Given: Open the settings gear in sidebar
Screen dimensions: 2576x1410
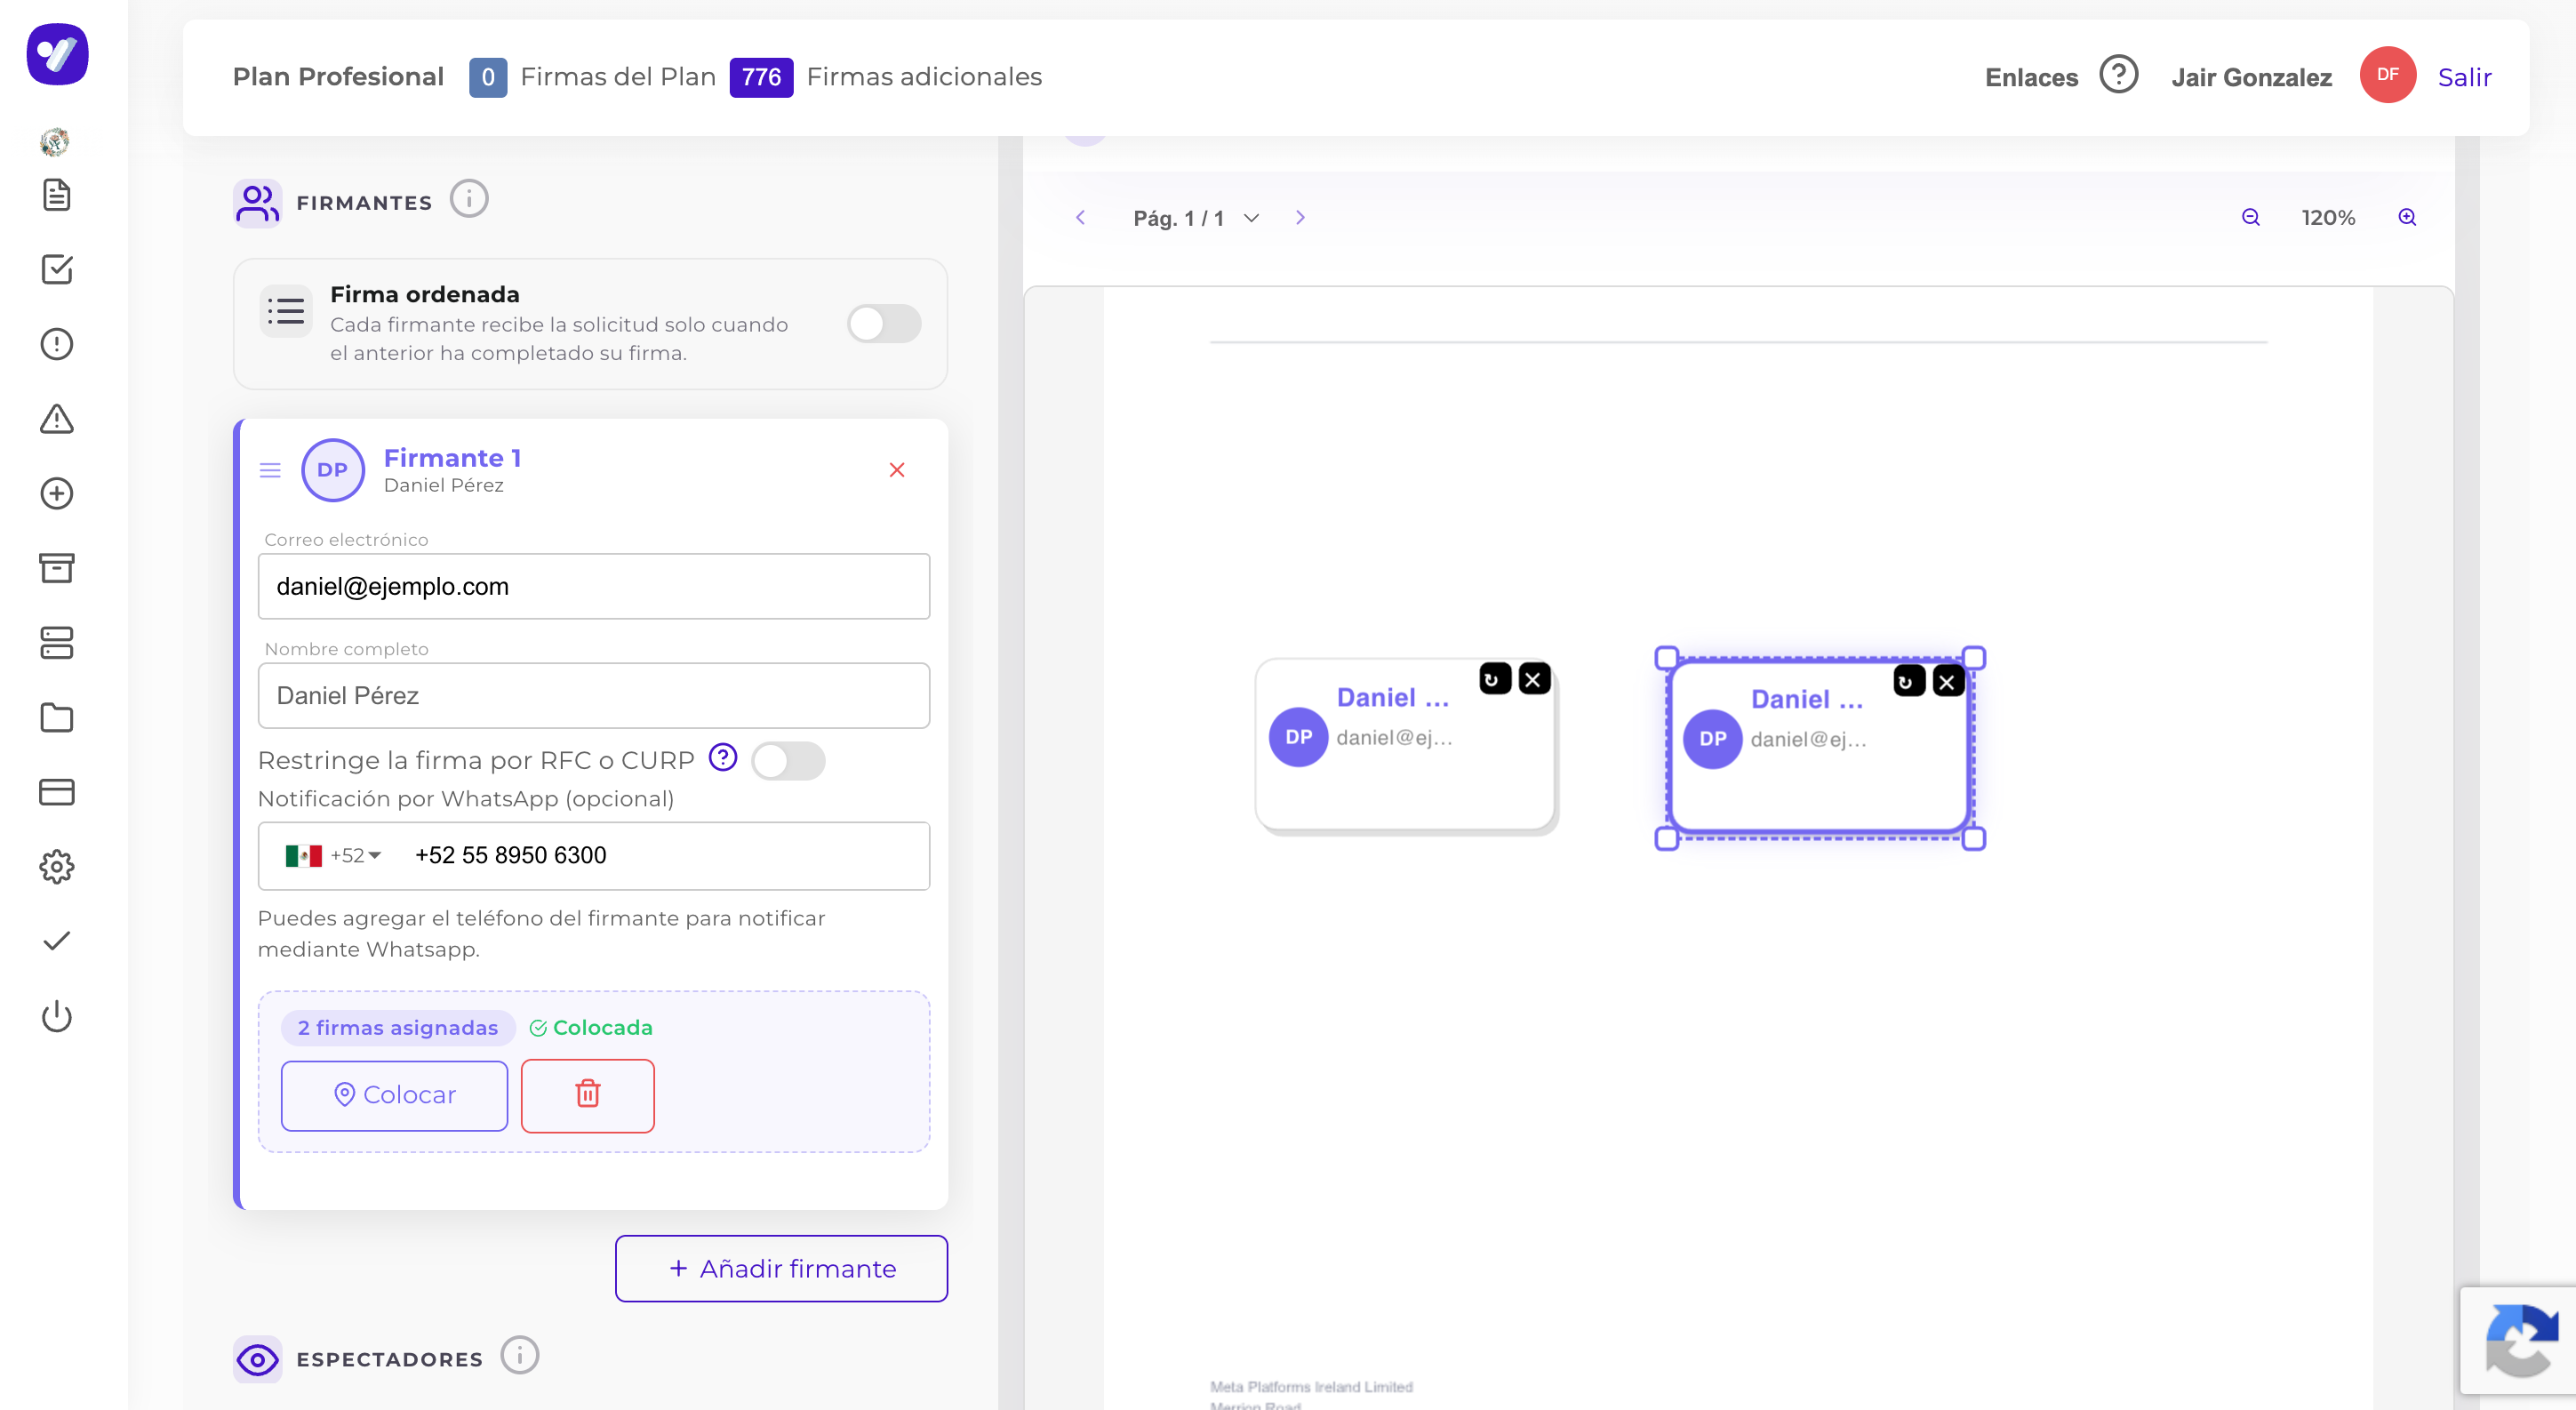Looking at the screenshot, I should click(x=57, y=866).
